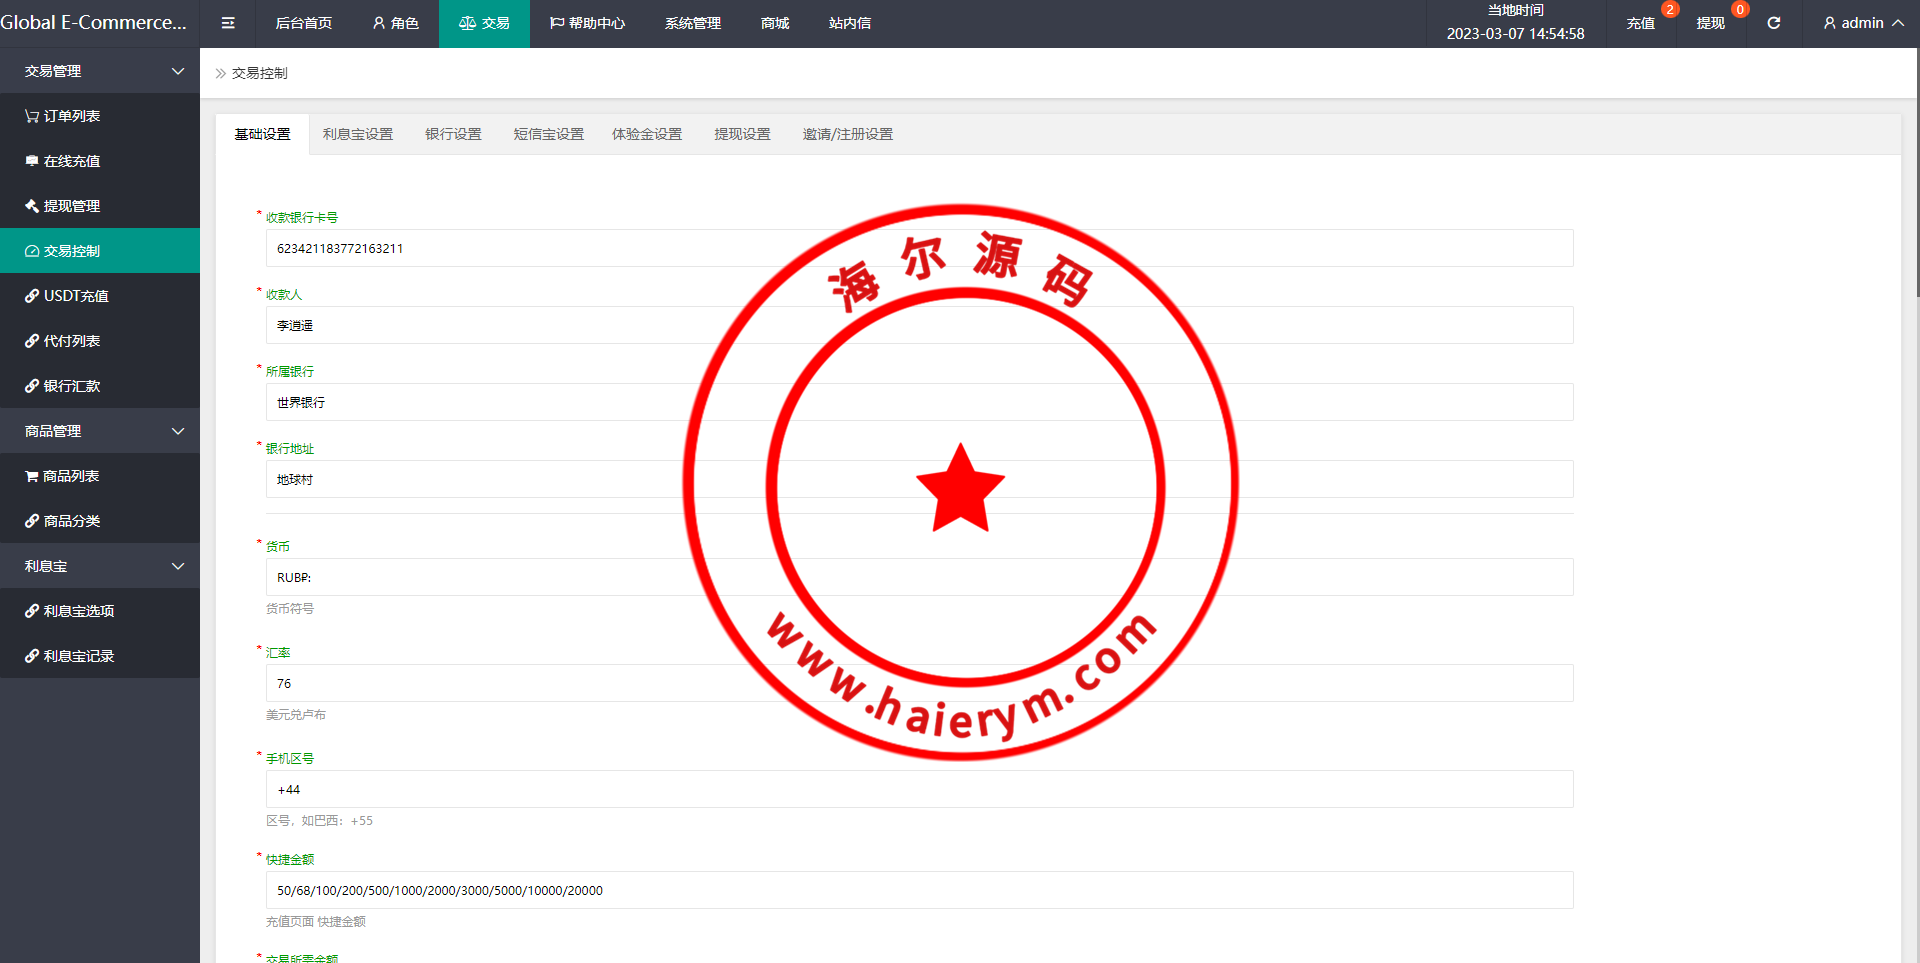Screen dimensions: 1920x963
Task: Open the 系统管理 top menu
Action: (692, 23)
